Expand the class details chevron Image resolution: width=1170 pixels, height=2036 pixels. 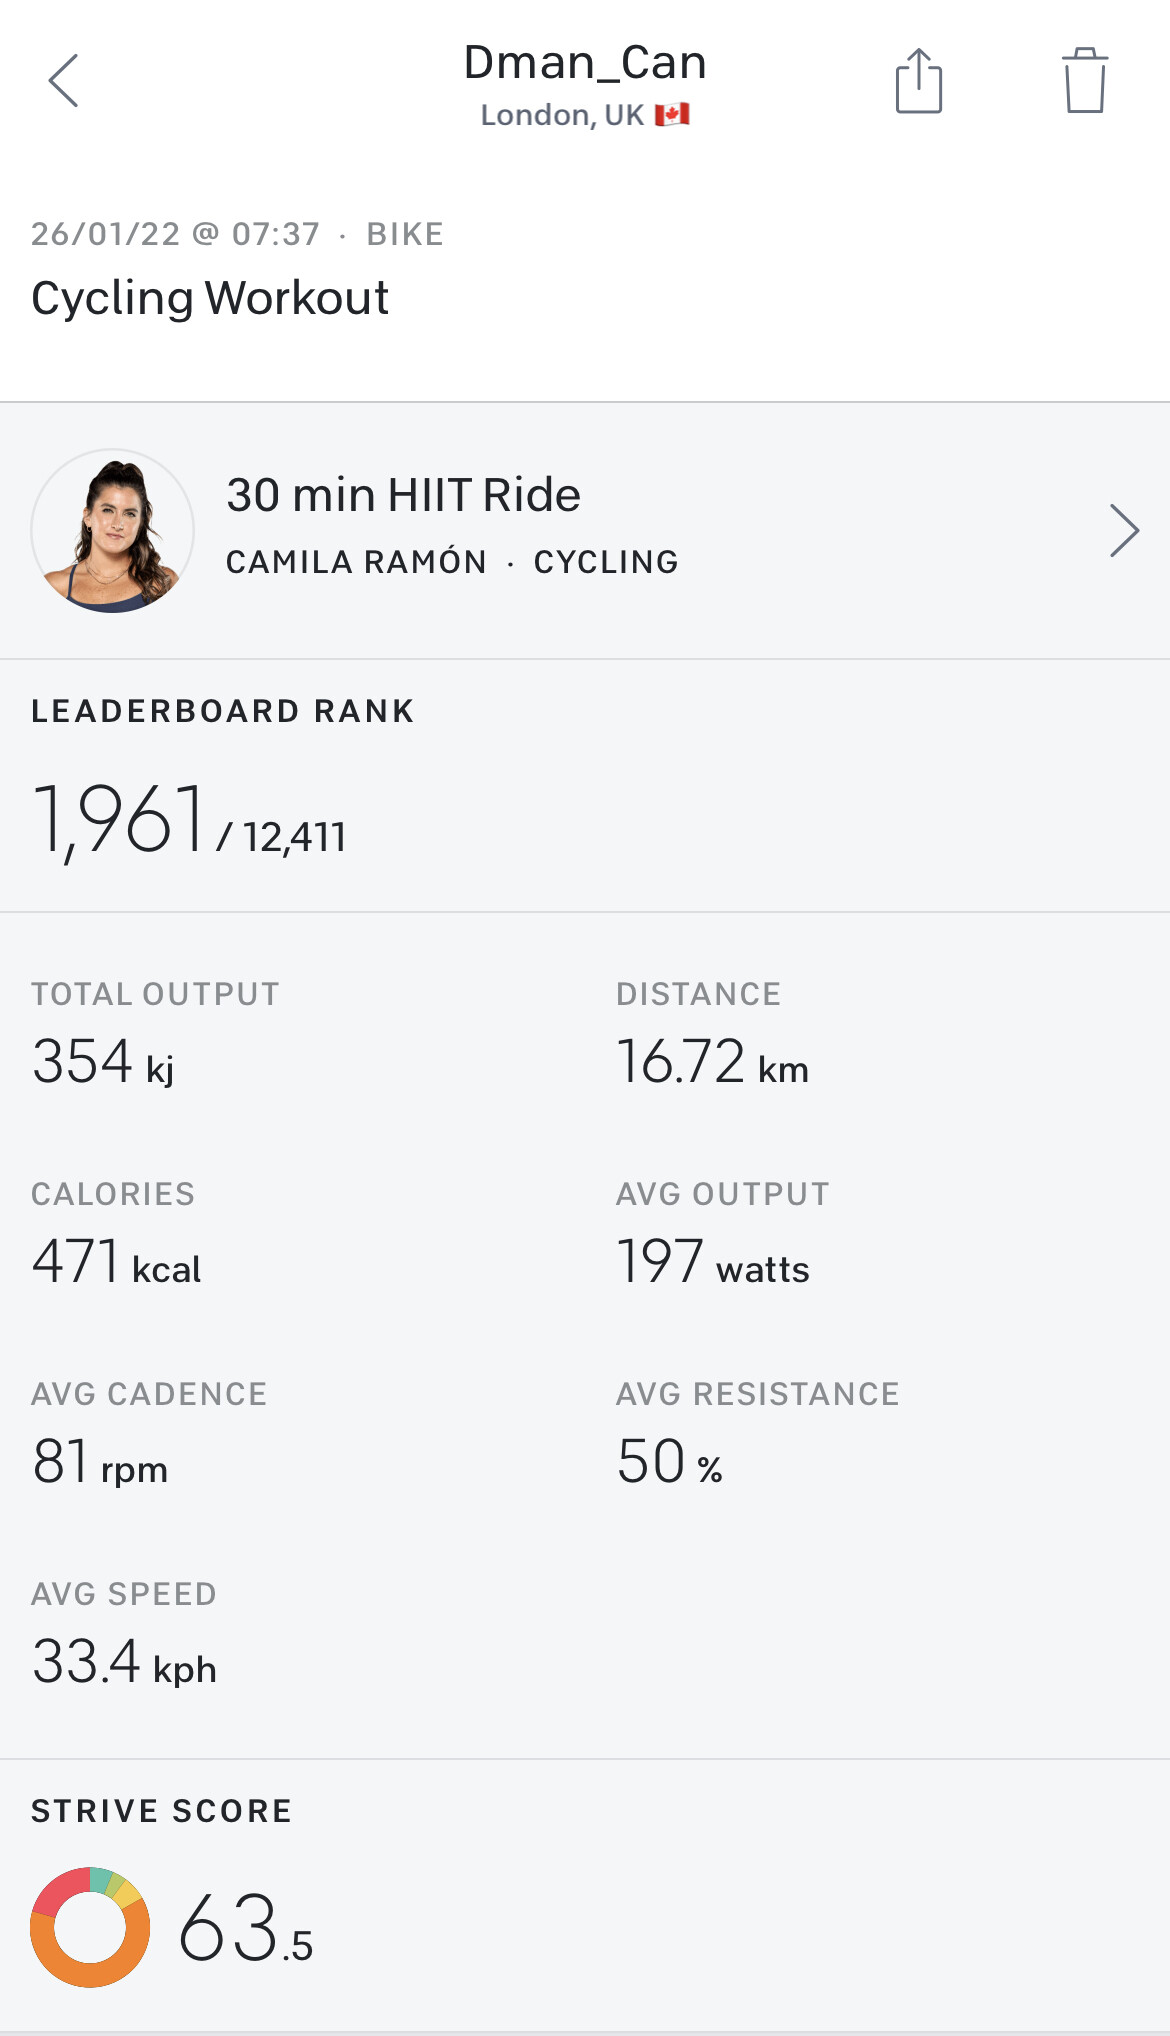point(1124,531)
